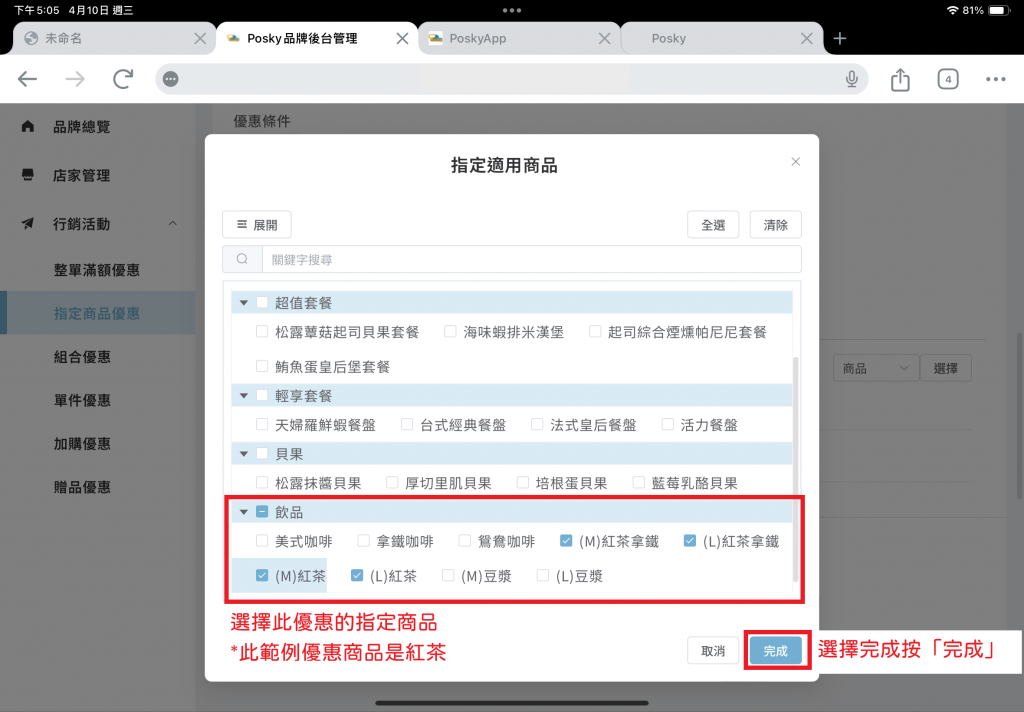1024x712 pixels.
Task: Click the 取消 cancel button
Action: (x=713, y=651)
